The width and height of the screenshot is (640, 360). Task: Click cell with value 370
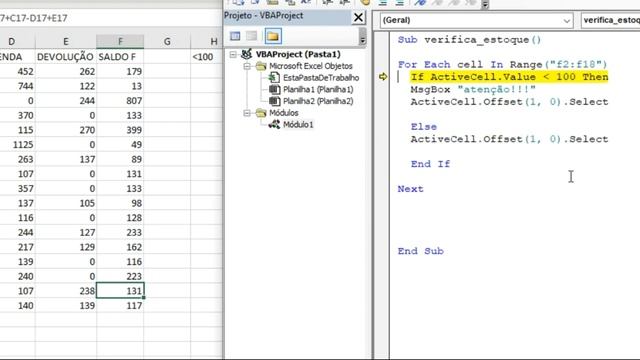click(x=17, y=116)
